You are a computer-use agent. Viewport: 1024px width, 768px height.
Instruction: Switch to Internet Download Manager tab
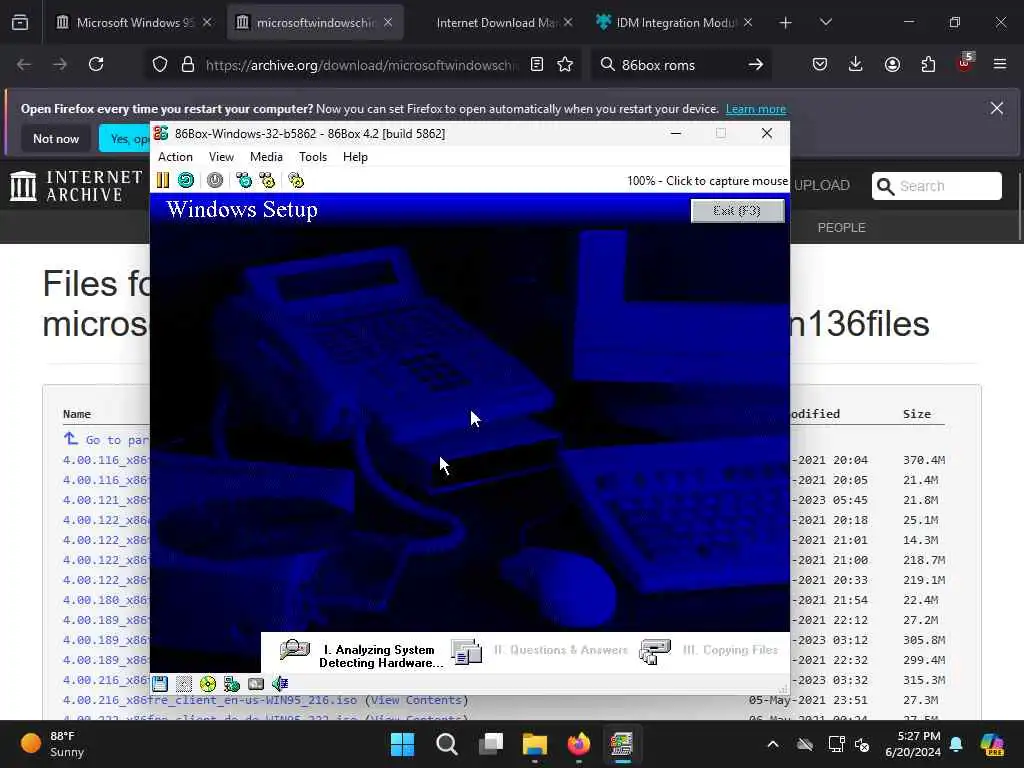coord(496,22)
